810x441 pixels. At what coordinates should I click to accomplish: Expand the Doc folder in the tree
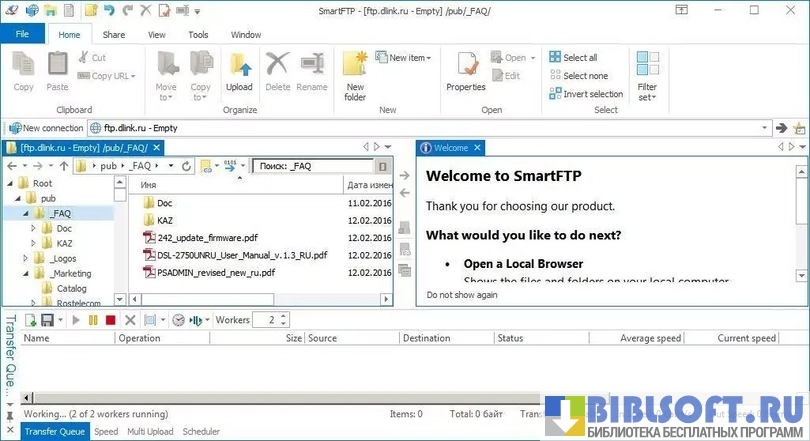click(33, 229)
